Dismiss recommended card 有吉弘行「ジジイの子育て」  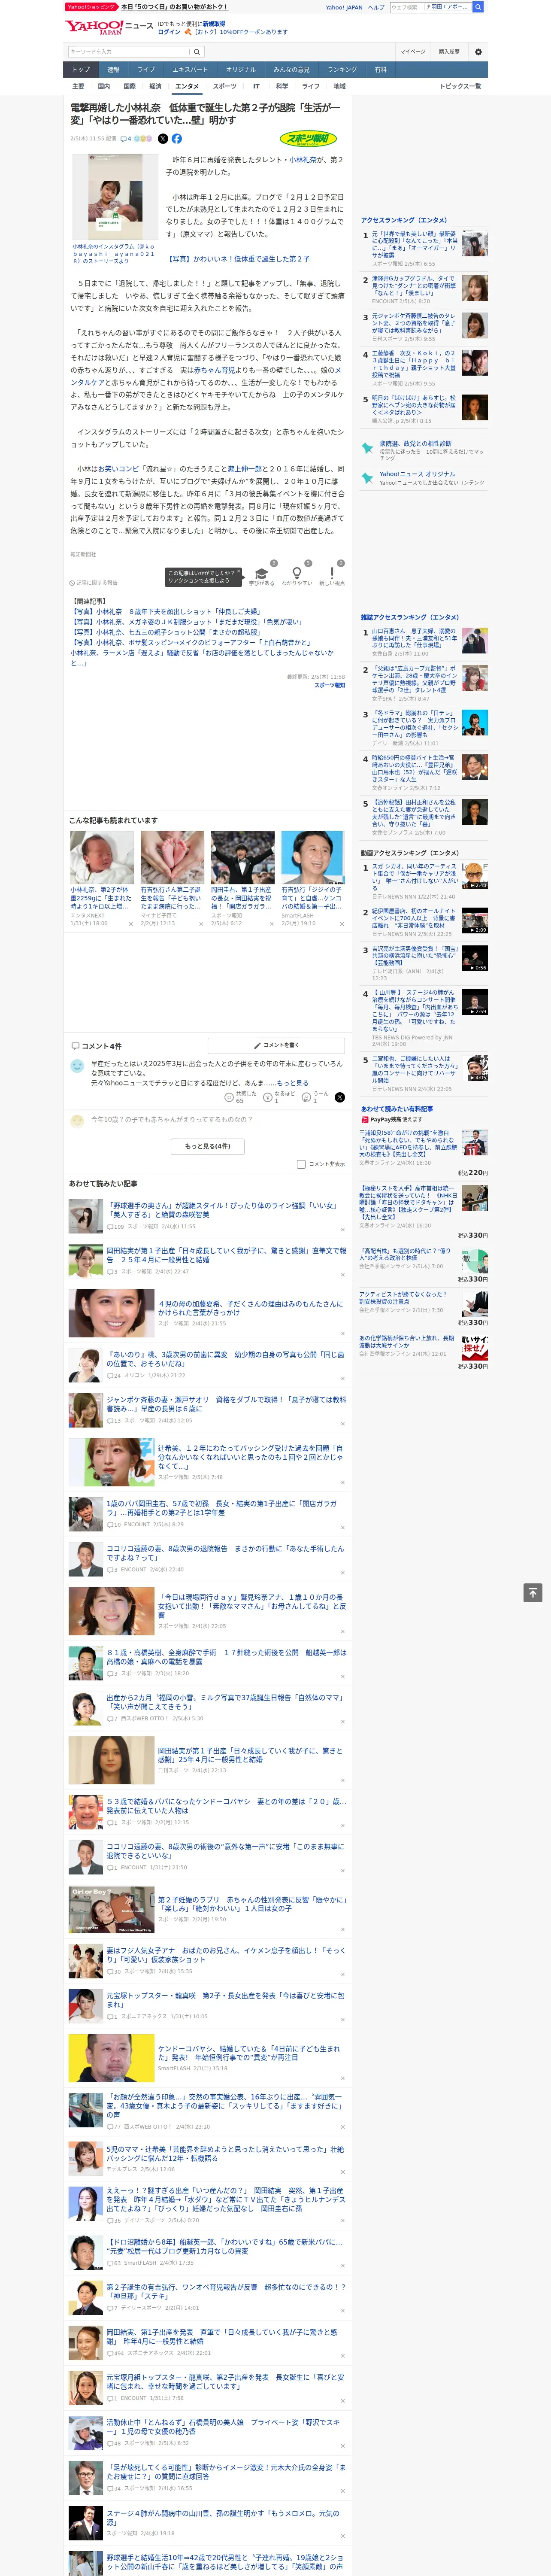click(x=341, y=924)
